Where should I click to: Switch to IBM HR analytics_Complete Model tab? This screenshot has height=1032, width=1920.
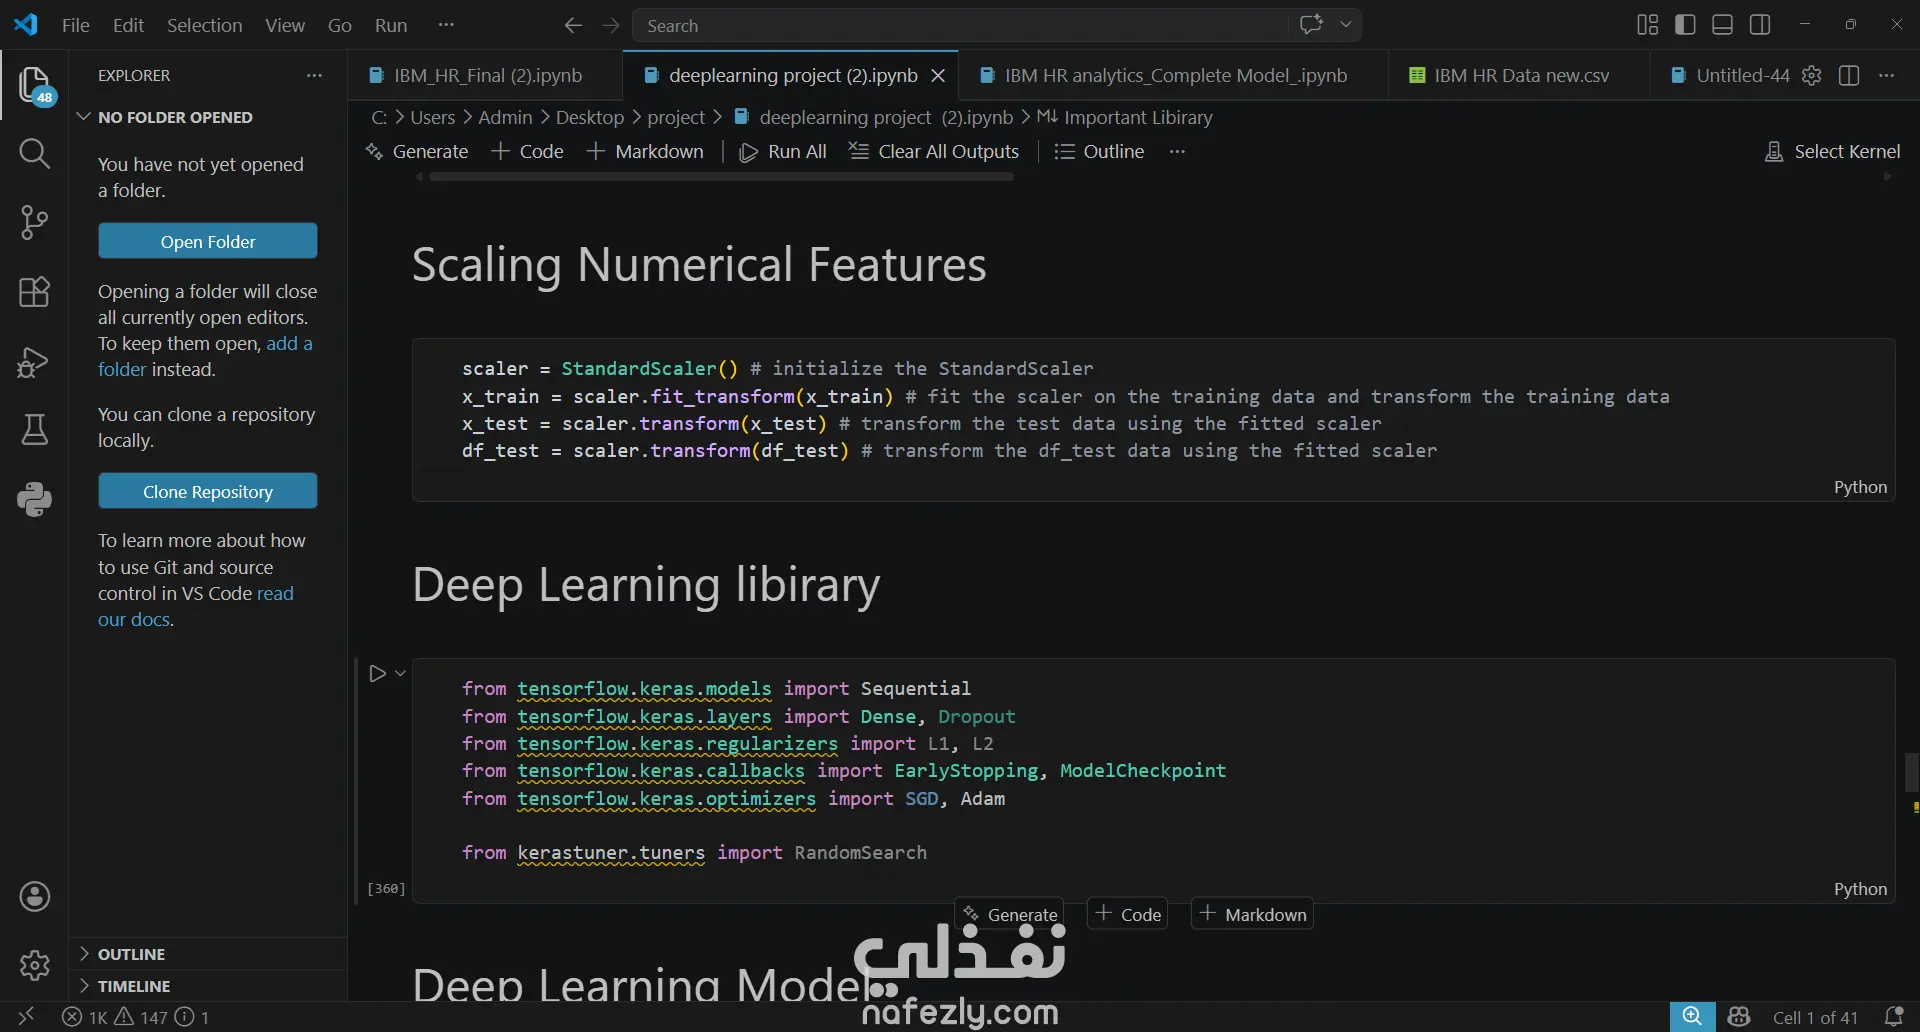(x=1175, y=75)
